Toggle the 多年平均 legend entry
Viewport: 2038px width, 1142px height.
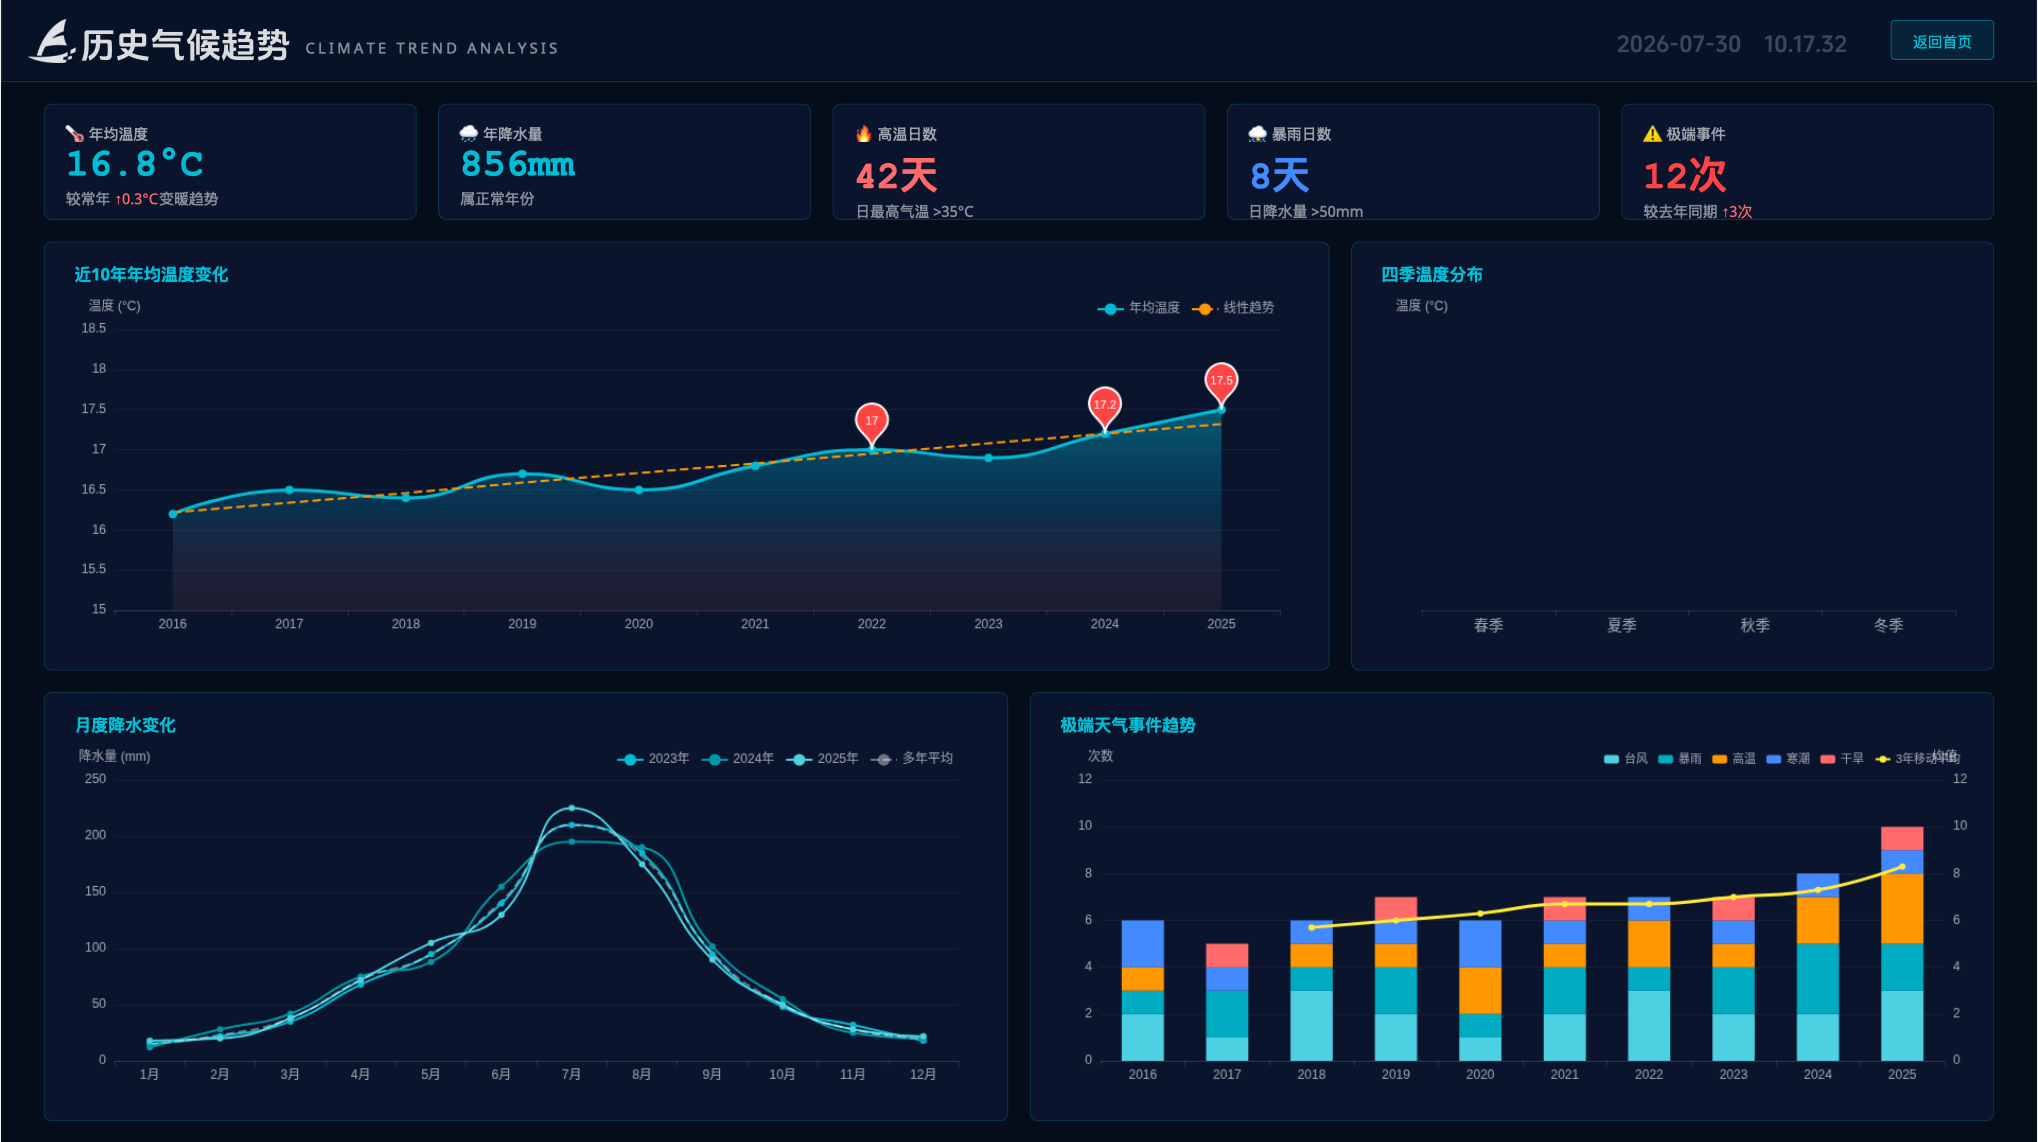click(x=912, y=759)
